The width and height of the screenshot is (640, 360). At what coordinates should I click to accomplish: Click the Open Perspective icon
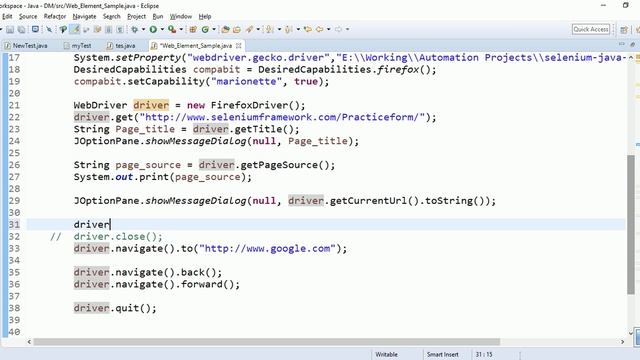click(x=624, y=29)
